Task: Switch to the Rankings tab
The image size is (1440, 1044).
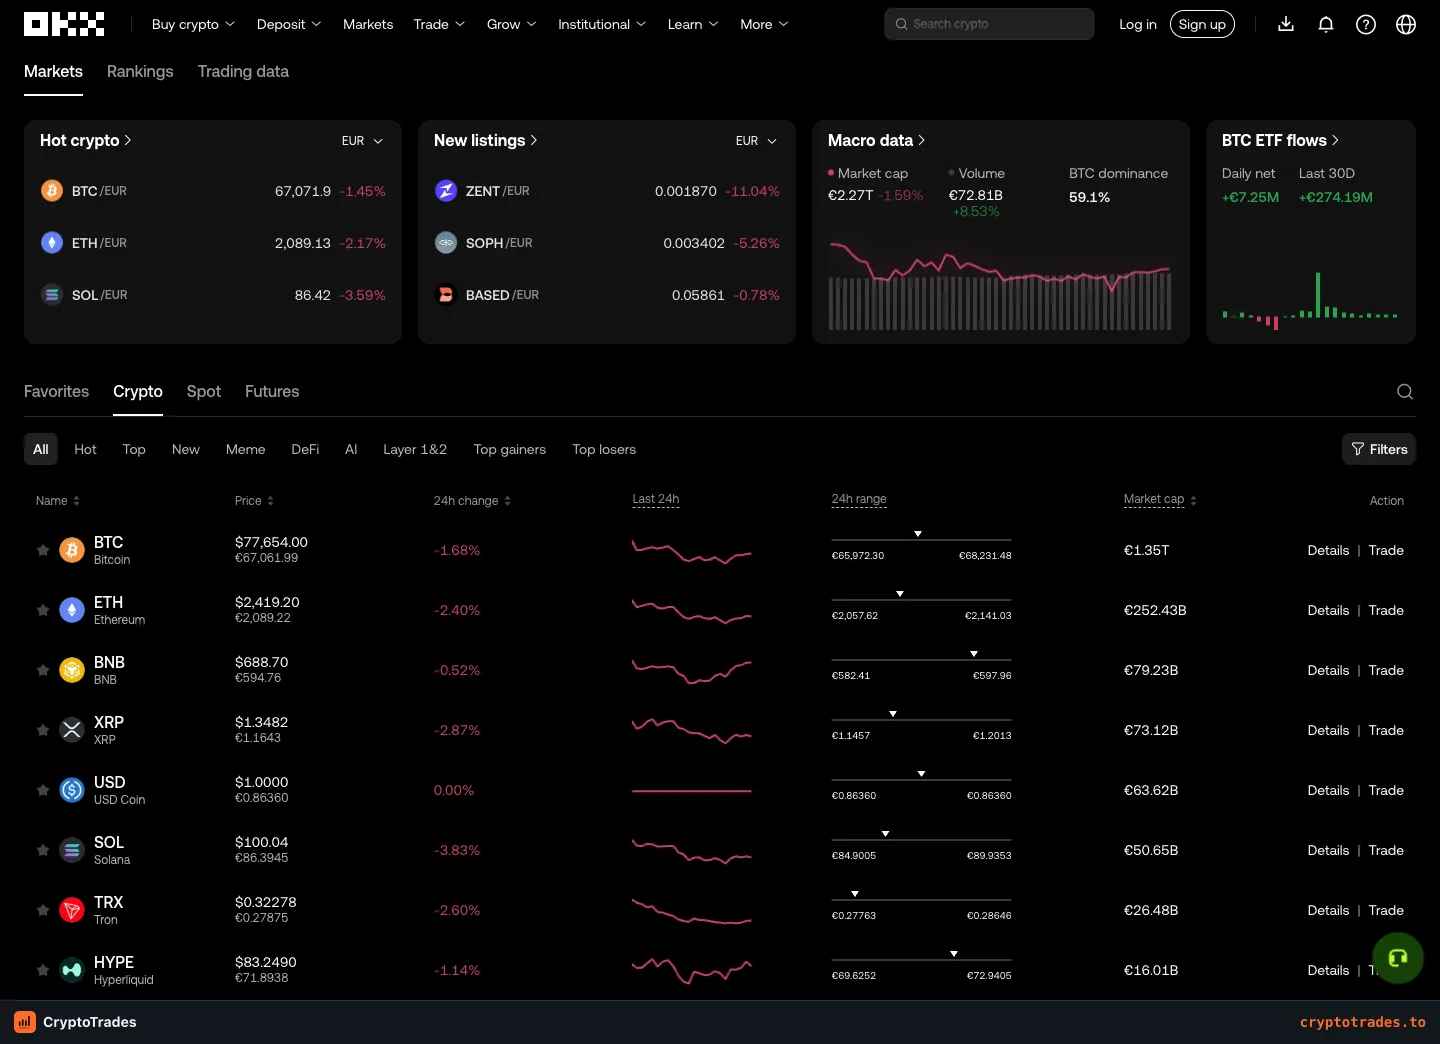Action: tap(140, 72)
